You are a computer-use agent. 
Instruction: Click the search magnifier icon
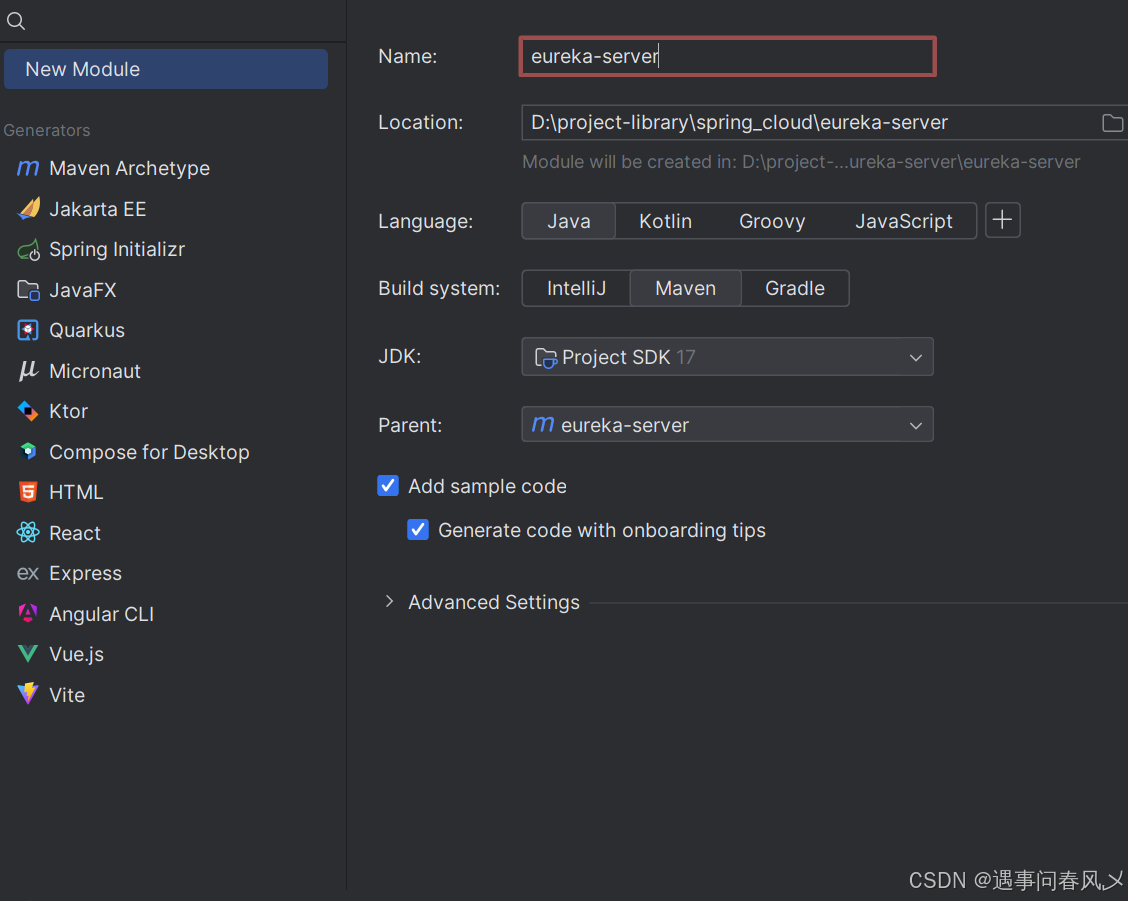[x=16, y=21]
